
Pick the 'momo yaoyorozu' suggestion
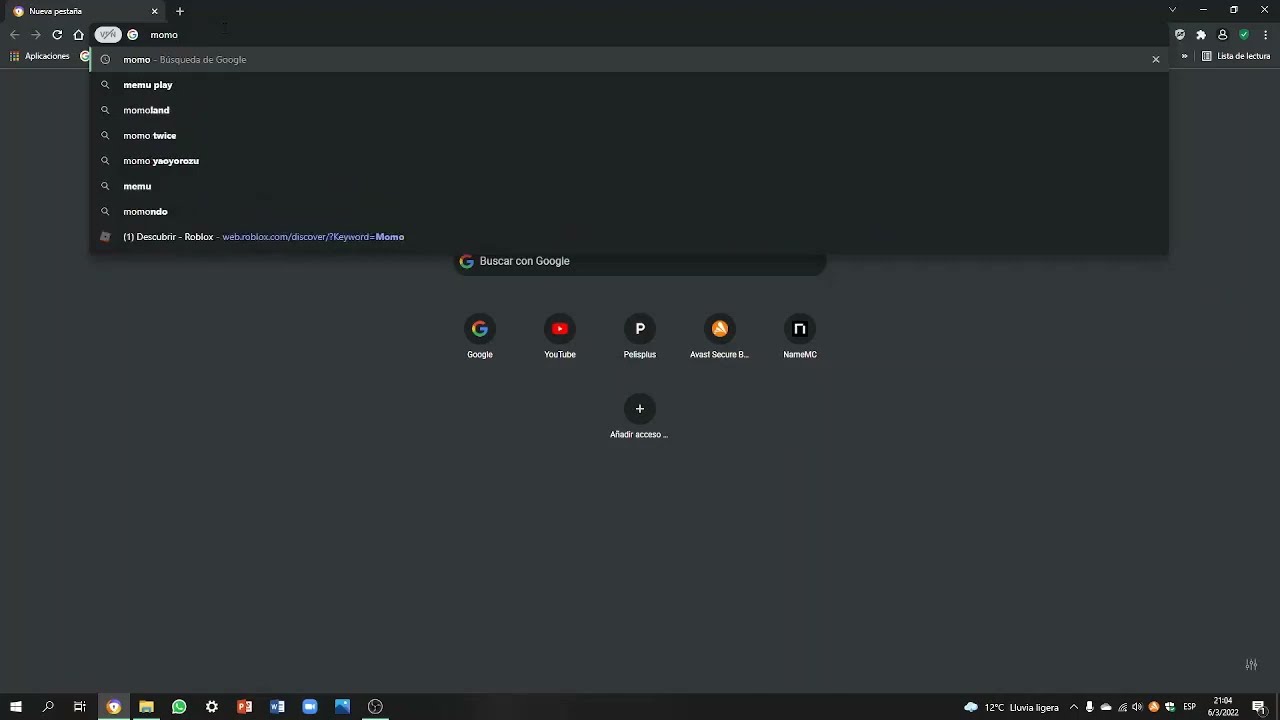click(629, 161)
